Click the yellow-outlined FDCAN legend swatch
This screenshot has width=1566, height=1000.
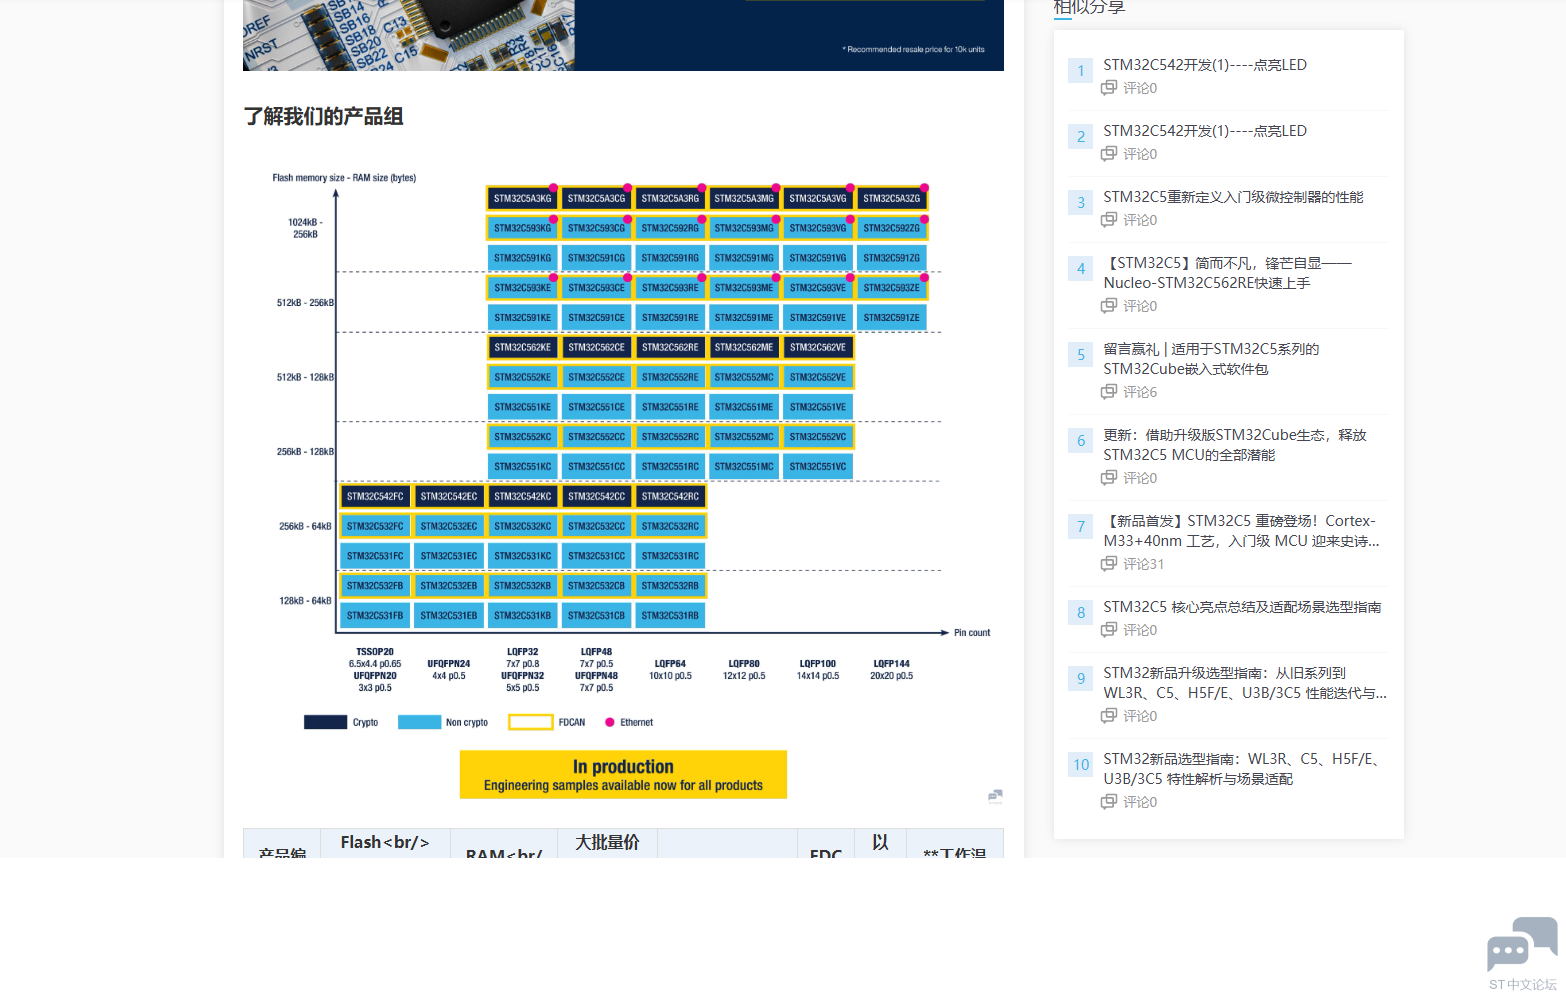[x=531, y=722]
